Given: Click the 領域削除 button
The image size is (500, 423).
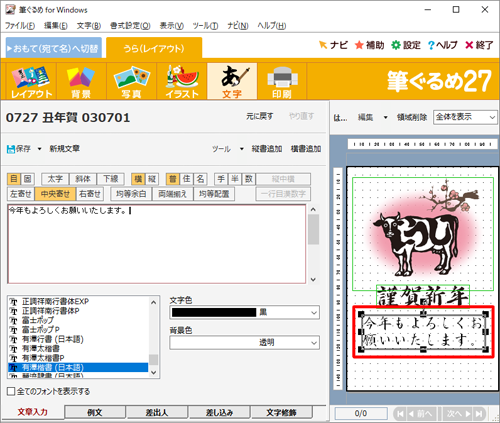Looking at the screenshot, I should (412, 117).
